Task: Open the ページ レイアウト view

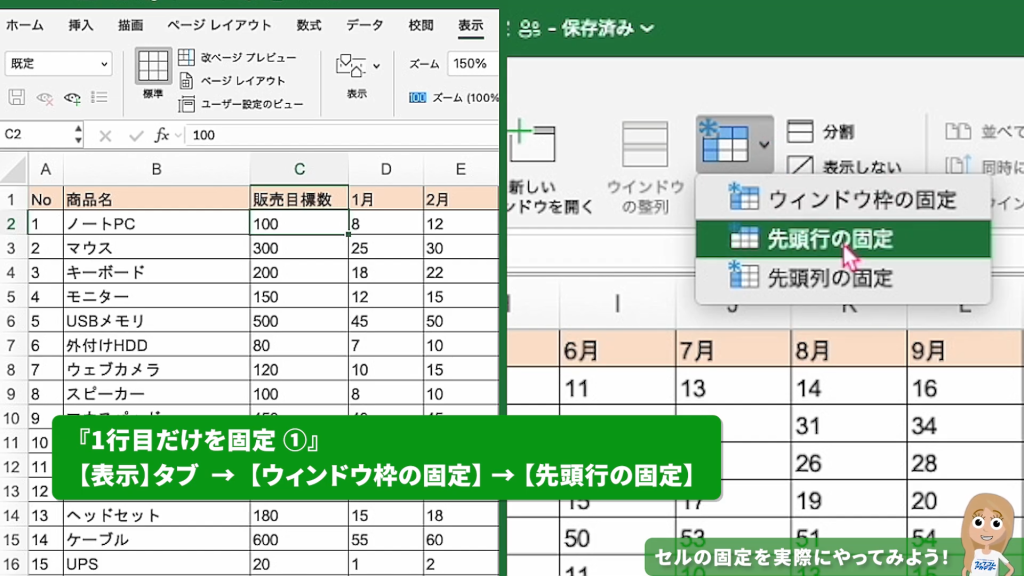Action: pyautogui.click(x=232, y=81)
